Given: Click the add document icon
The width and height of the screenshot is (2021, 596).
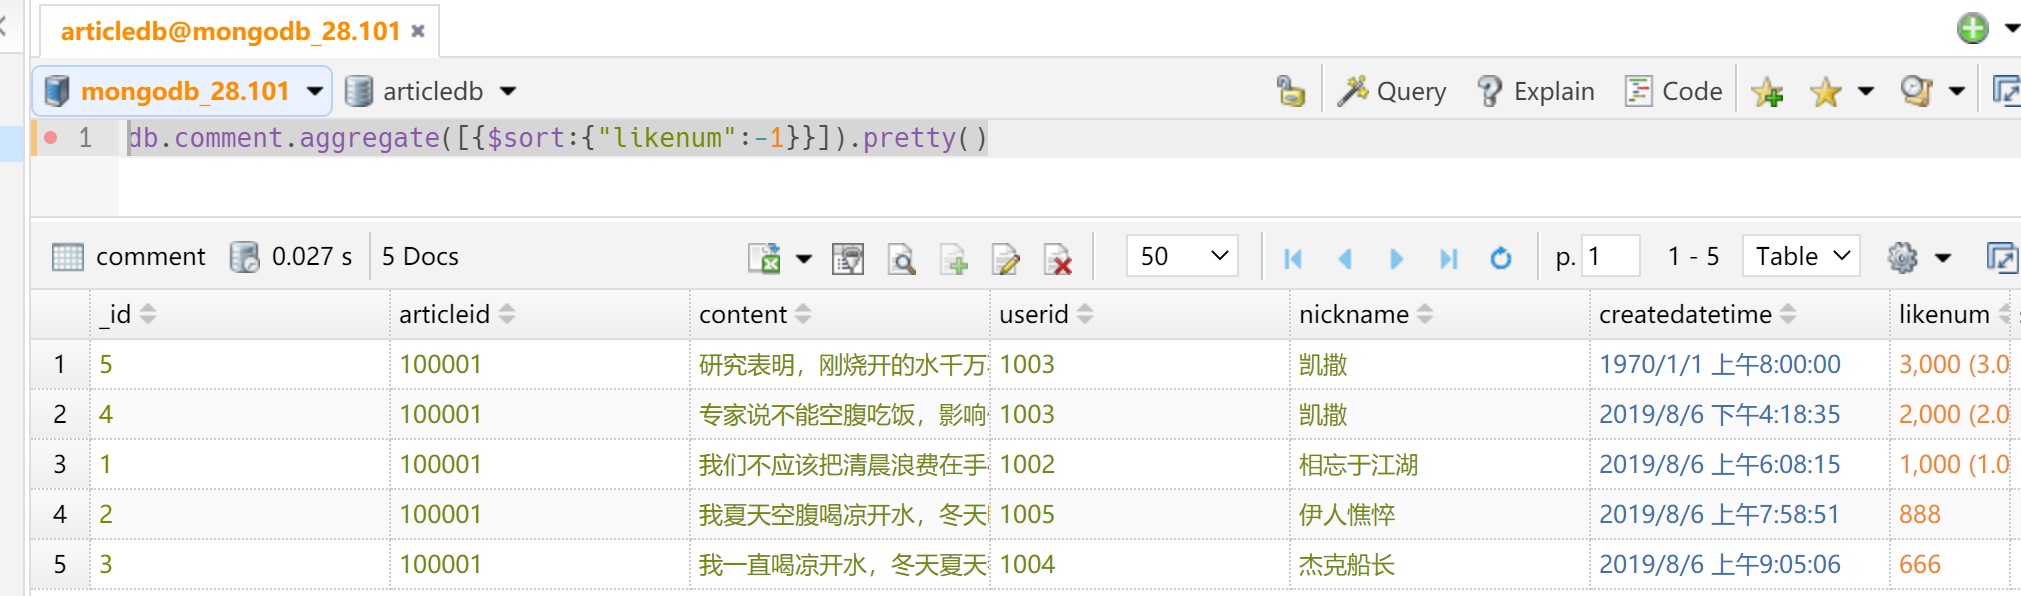Looking at the screenshot, I should (x=954, y=259).
